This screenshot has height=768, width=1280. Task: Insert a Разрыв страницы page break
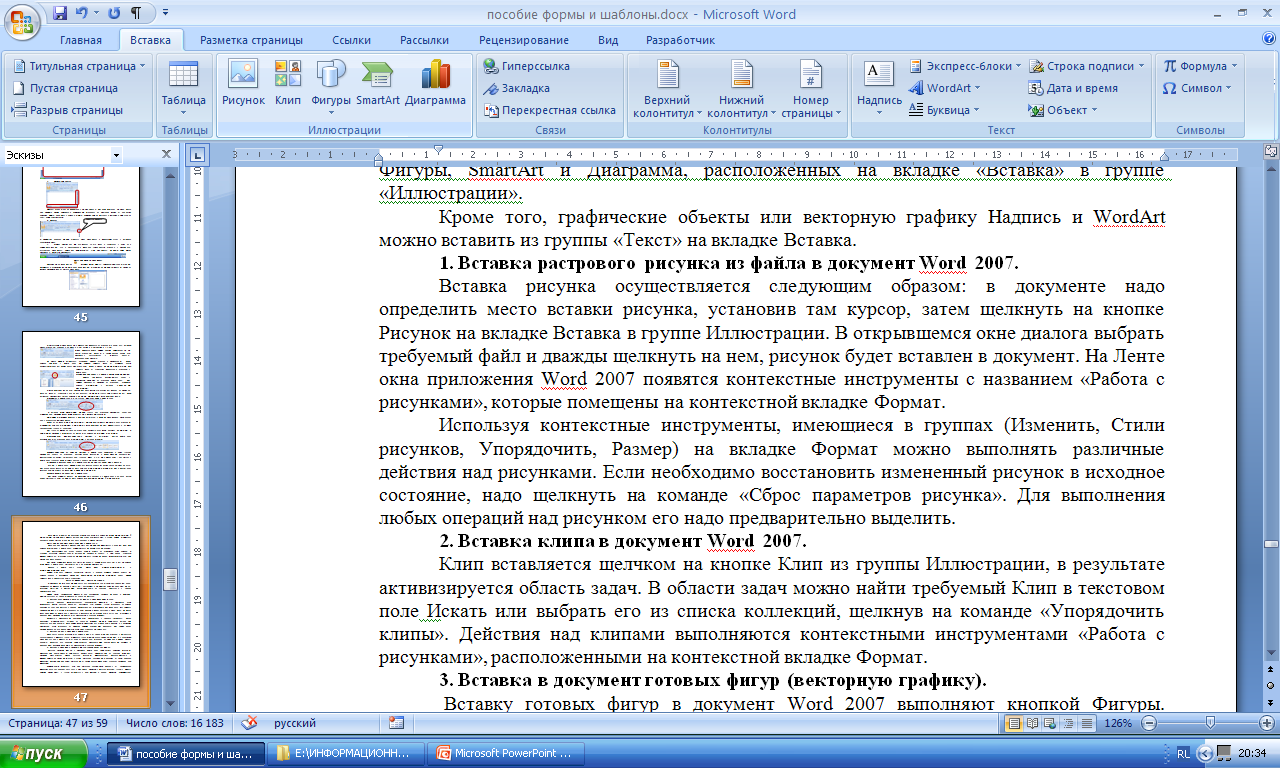[x=68, y=110]
